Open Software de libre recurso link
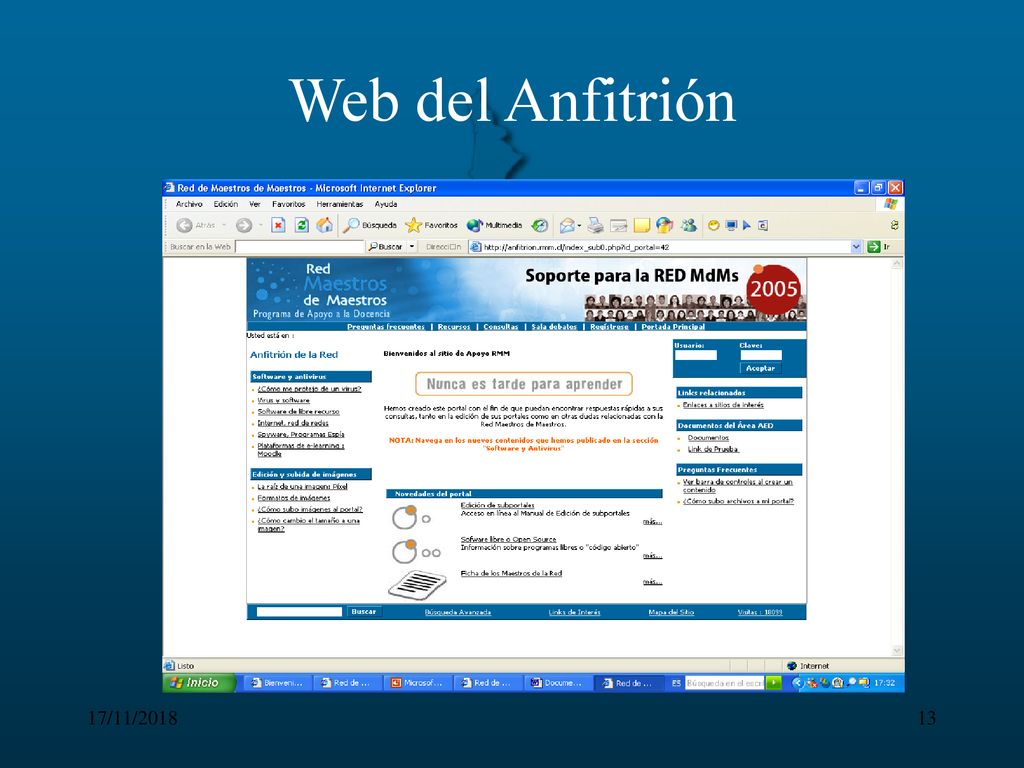This screenshot has height=768, width=1024. (298, 411)
